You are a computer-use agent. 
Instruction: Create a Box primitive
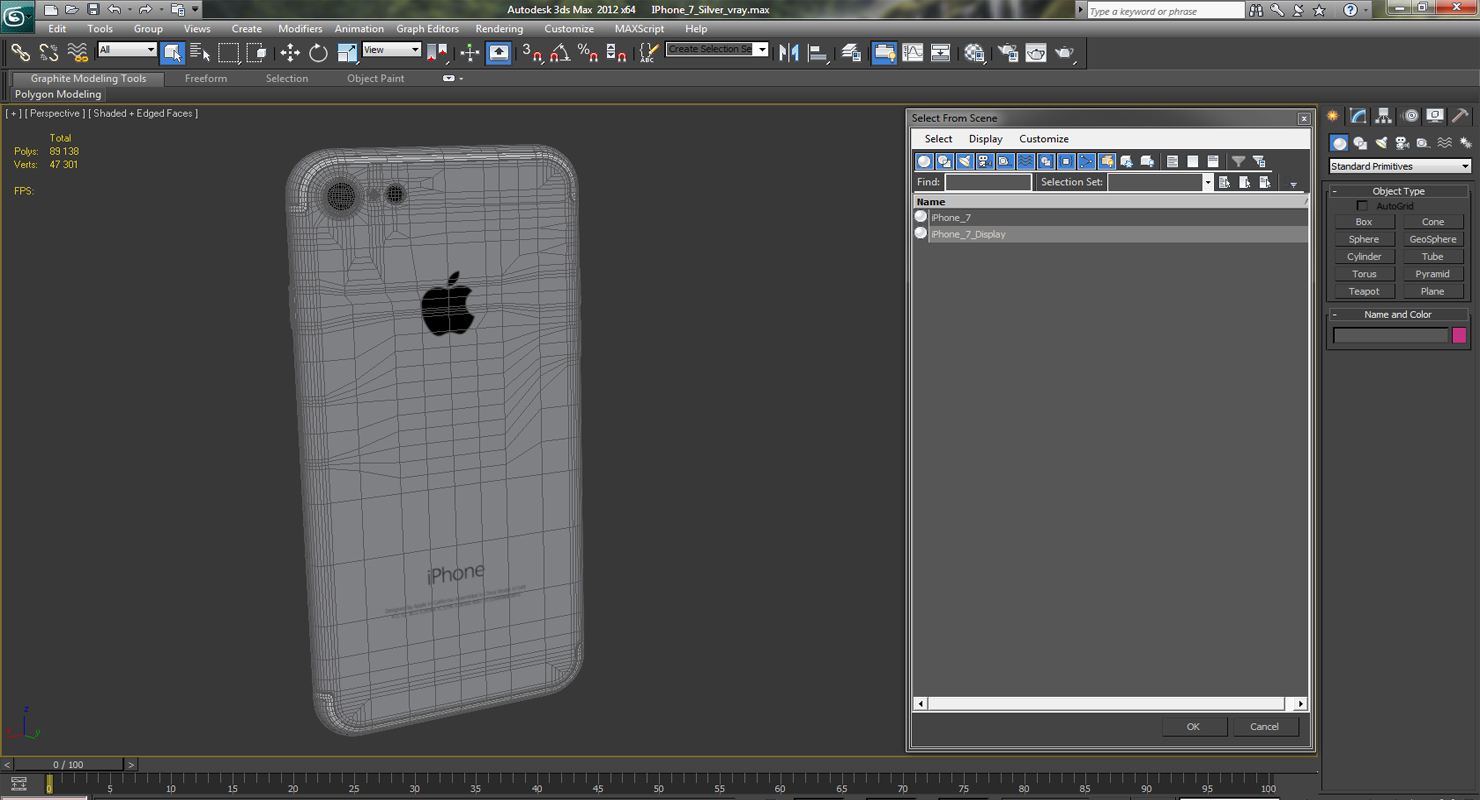(1364, 222)
